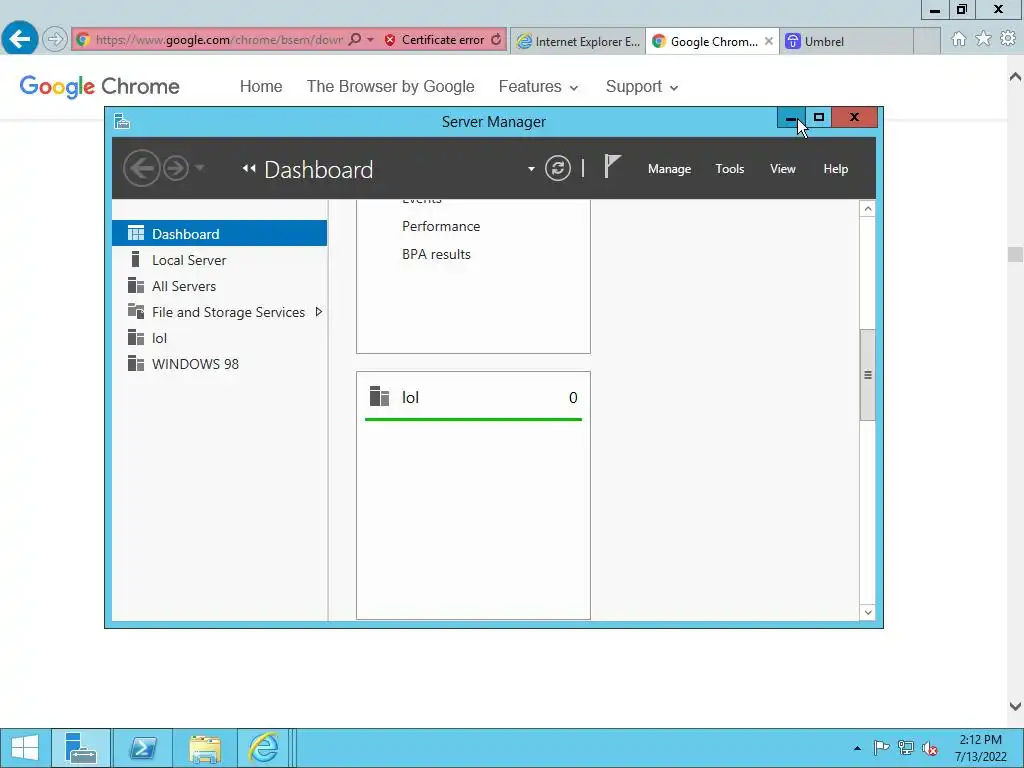Expand Features menu on Chrome page

coord(538,86)
